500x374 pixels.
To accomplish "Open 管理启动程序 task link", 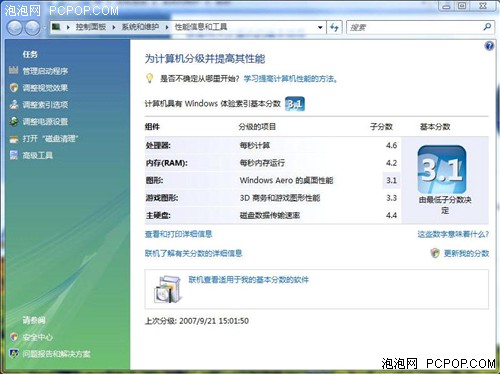I will point(45,71).
